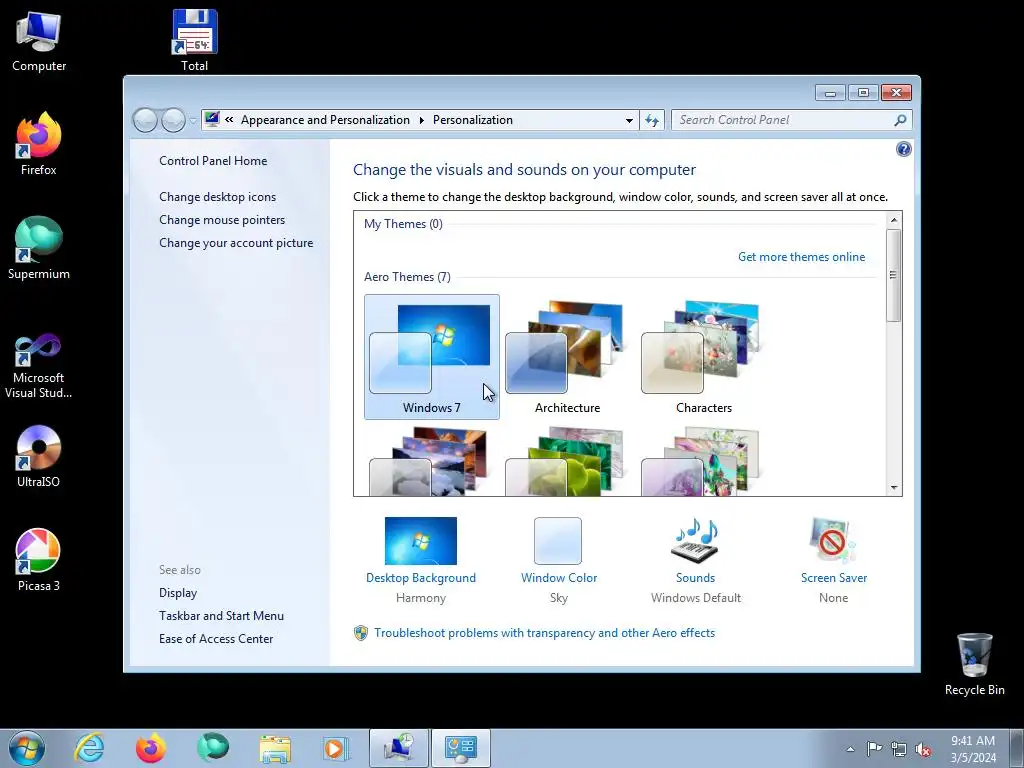Click the Show desktop strip at the taskbar end
Screen dimensions: 1024x768
[1017, 748]
